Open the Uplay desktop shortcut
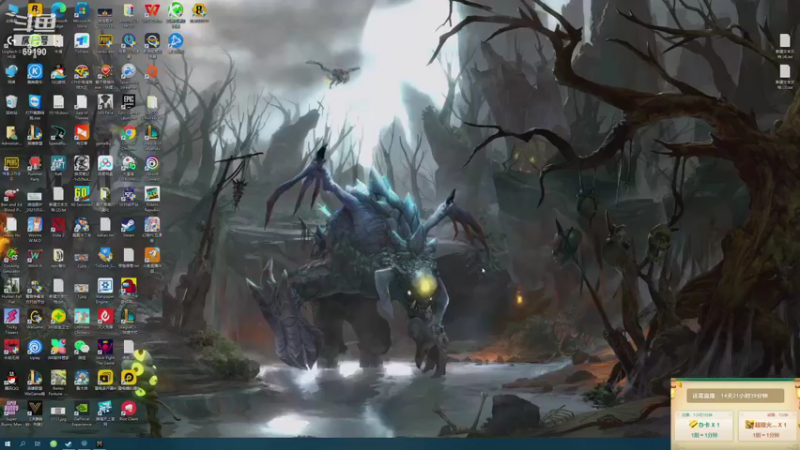The width and height of the screenshot is (800, 450). (x=35, y=347)
